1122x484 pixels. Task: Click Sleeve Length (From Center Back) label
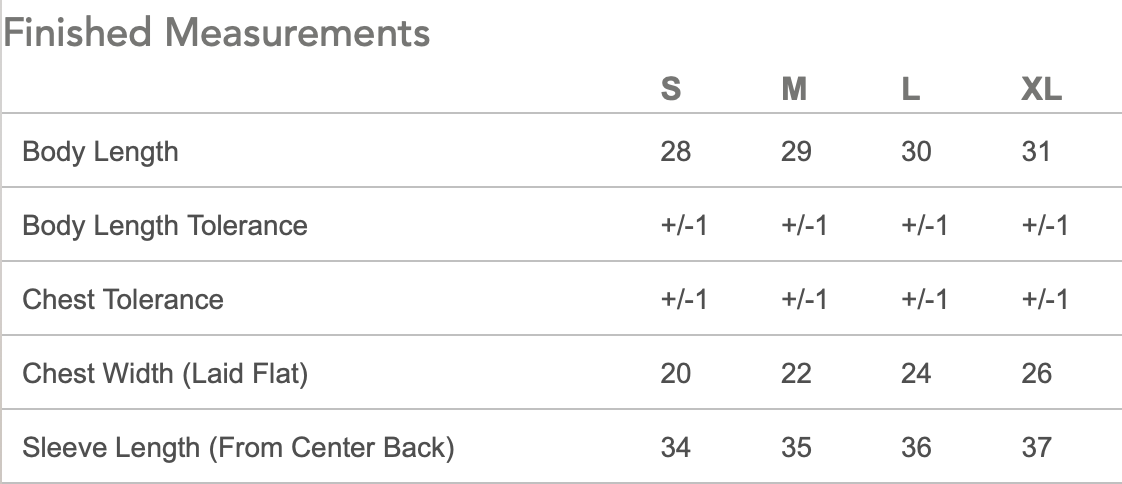(x=238, y=447)
